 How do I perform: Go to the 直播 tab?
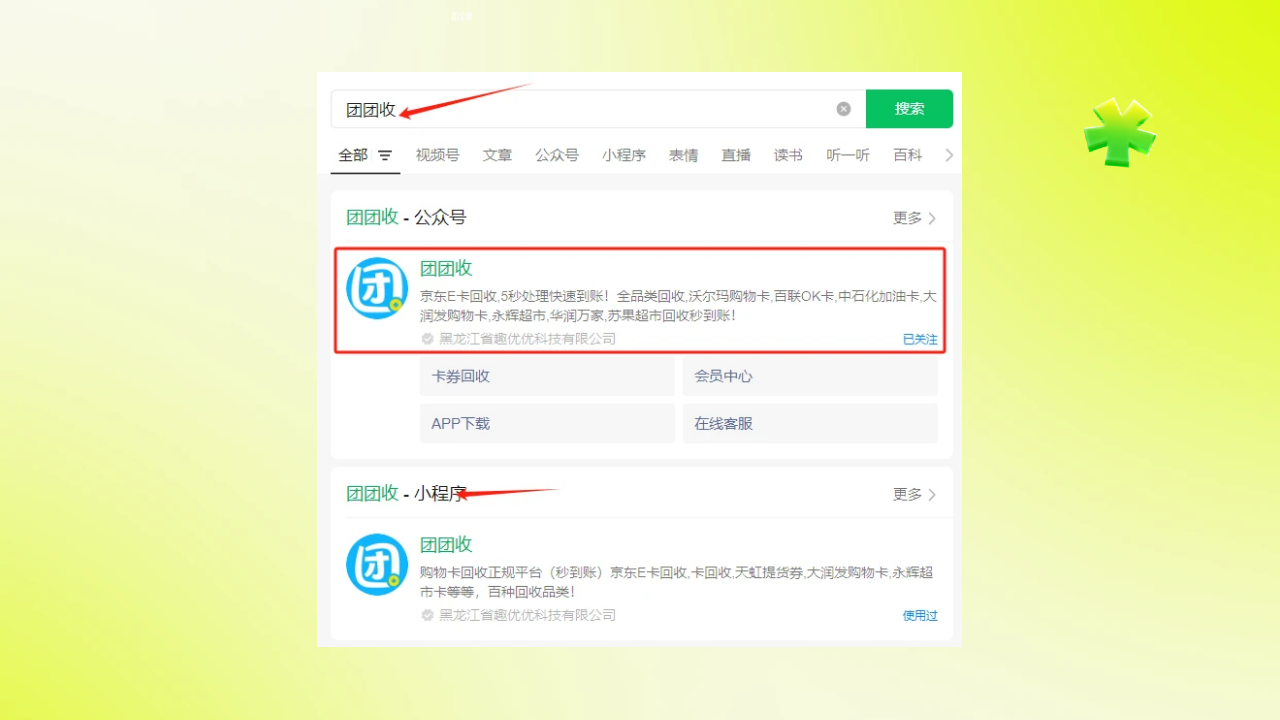click(x=736, y=155)
